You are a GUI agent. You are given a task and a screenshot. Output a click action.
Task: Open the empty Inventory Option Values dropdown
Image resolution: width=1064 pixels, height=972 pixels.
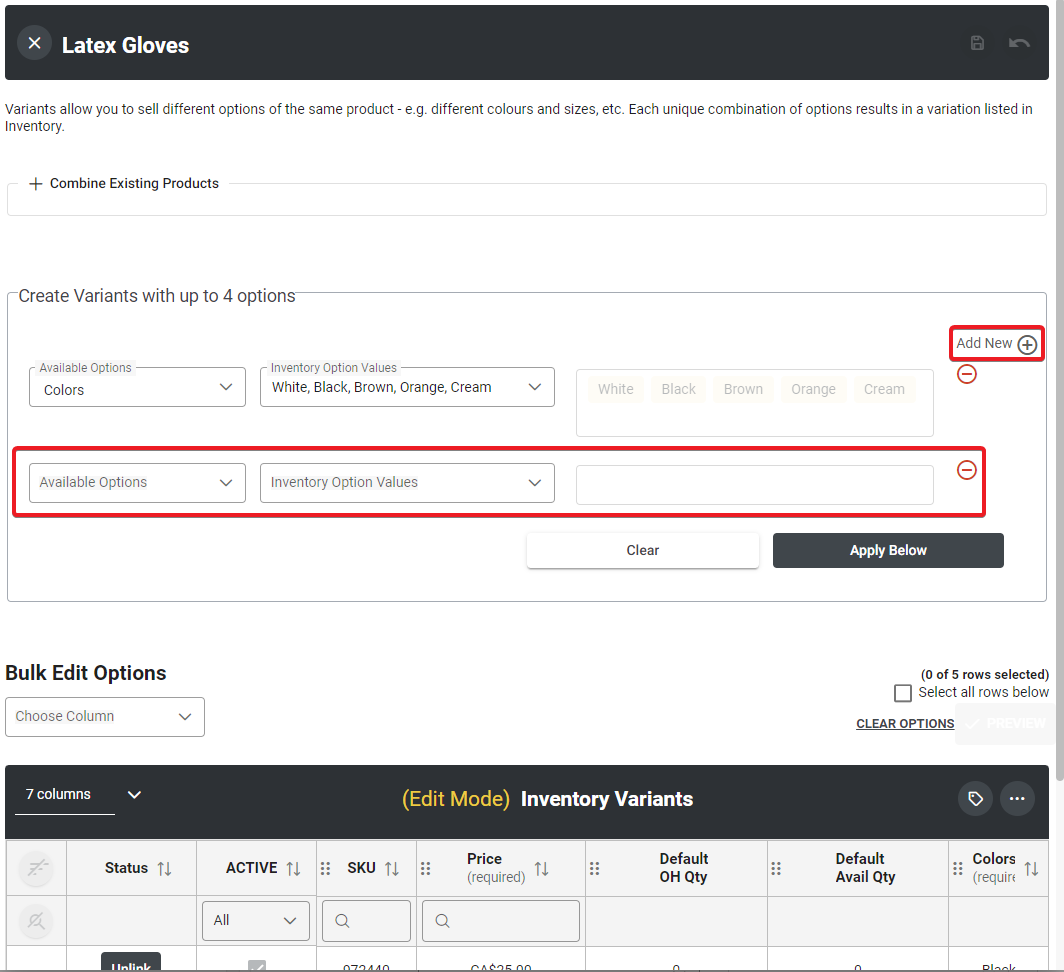[407, 483]
